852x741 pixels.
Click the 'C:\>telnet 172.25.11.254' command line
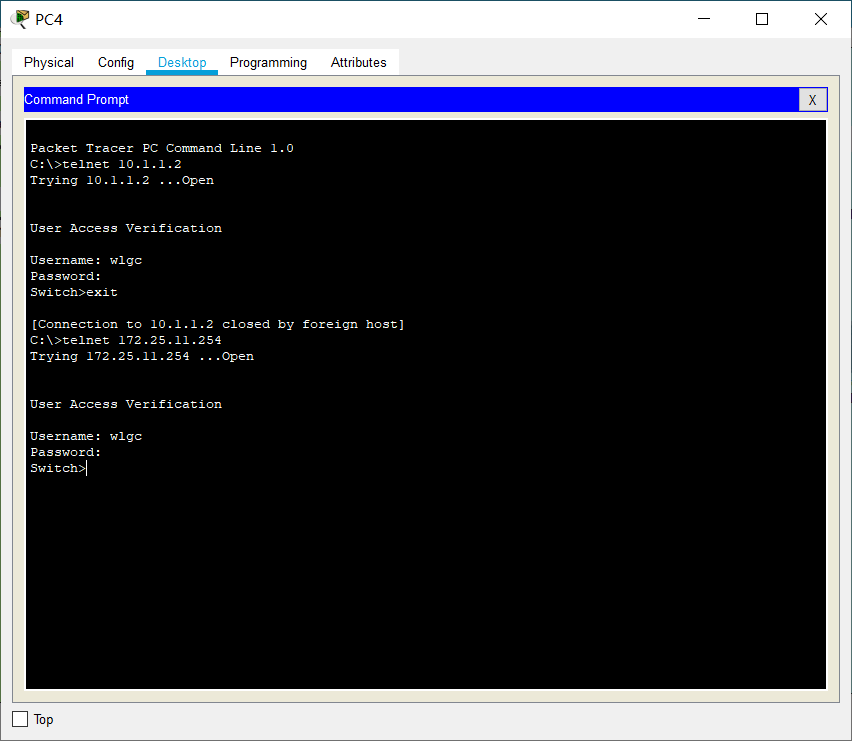(x=126, y=340)
